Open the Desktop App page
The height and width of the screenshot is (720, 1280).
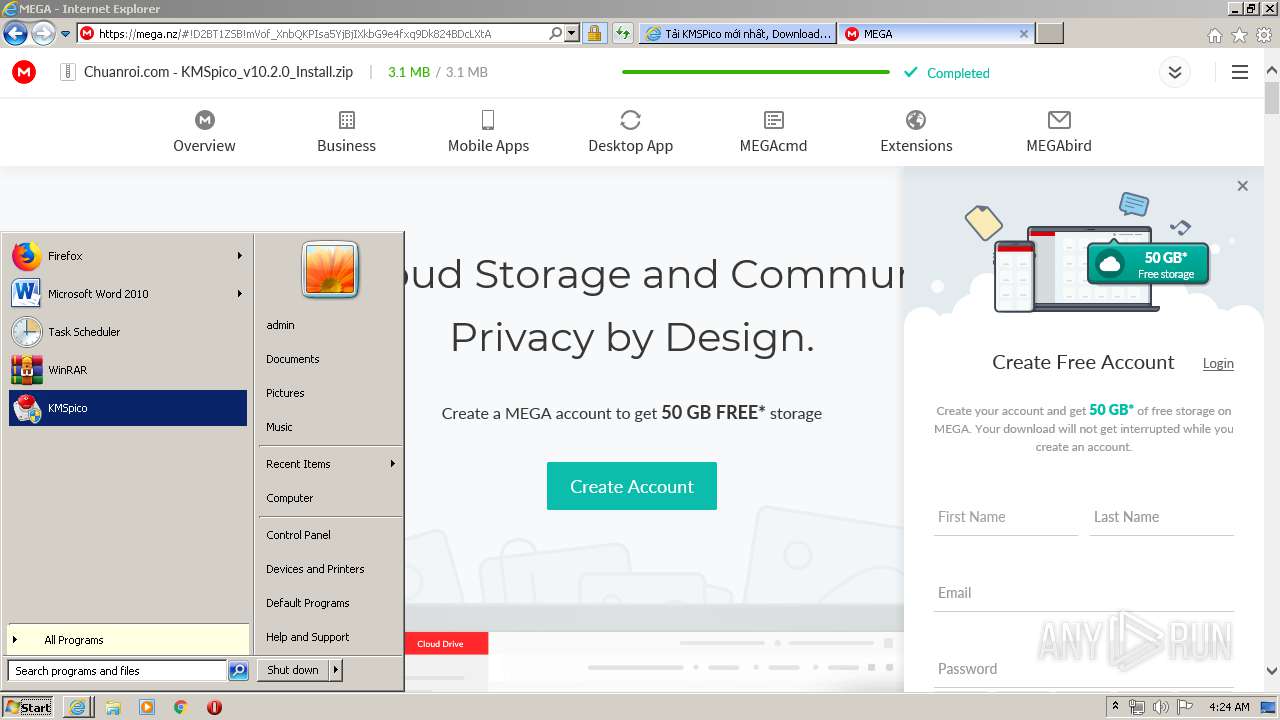click(x=630, y=132)
